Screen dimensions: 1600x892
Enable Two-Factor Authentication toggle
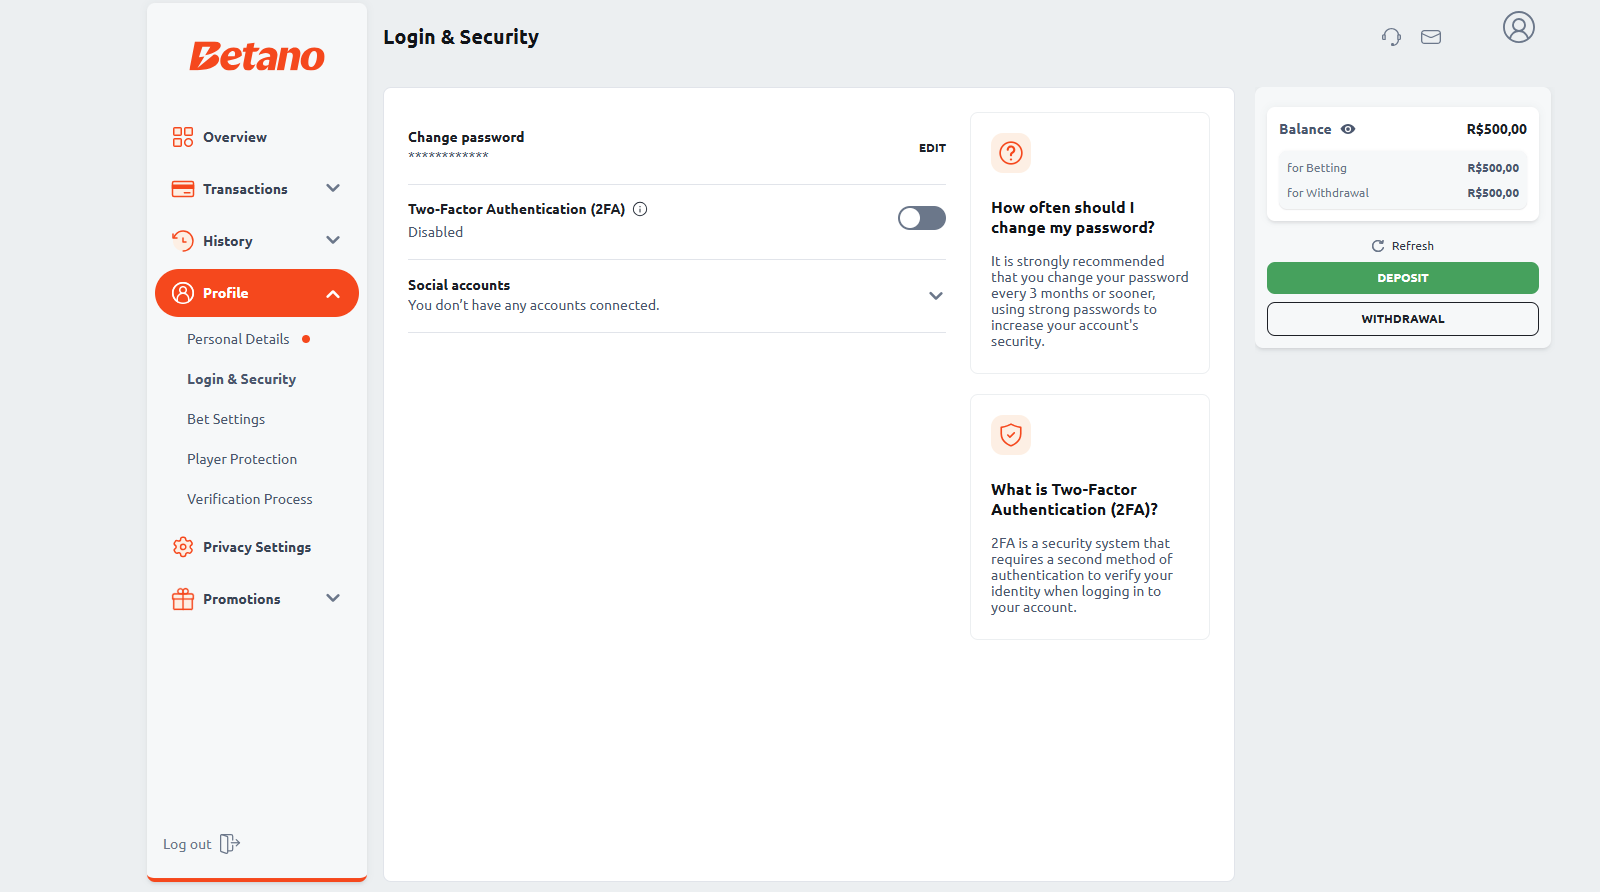click(921, 218)
